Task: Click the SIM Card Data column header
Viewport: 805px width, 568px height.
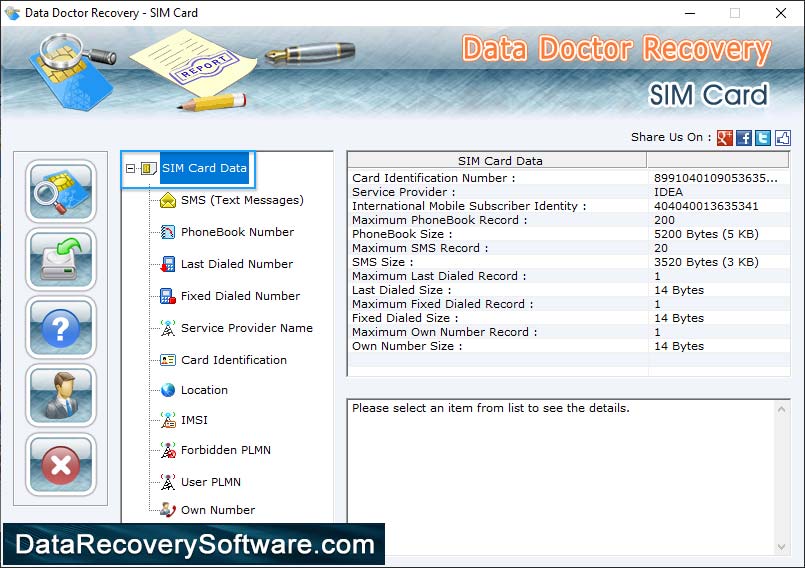Action: (x=497, y=161)
